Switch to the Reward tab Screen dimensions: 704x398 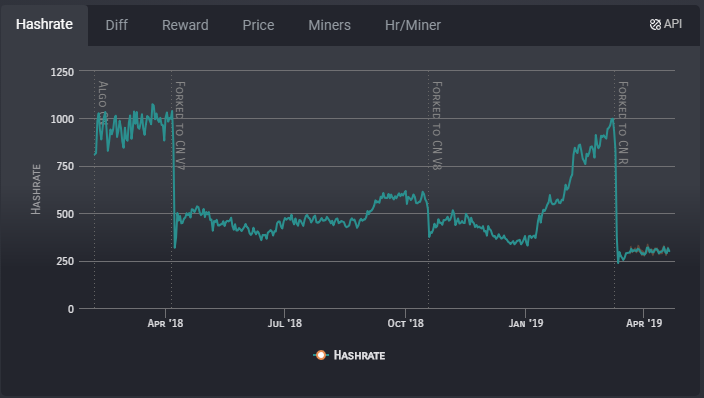pos(185,25)
